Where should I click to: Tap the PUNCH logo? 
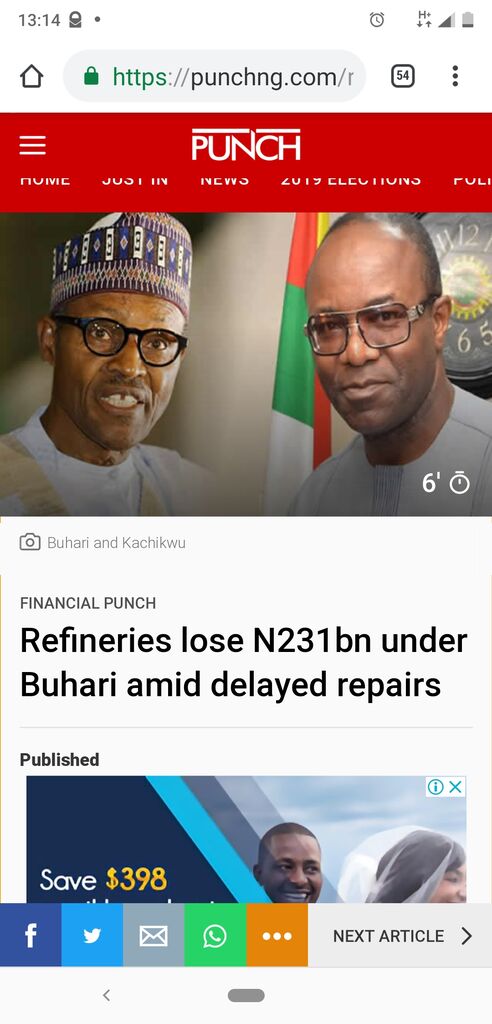[246, 144]
